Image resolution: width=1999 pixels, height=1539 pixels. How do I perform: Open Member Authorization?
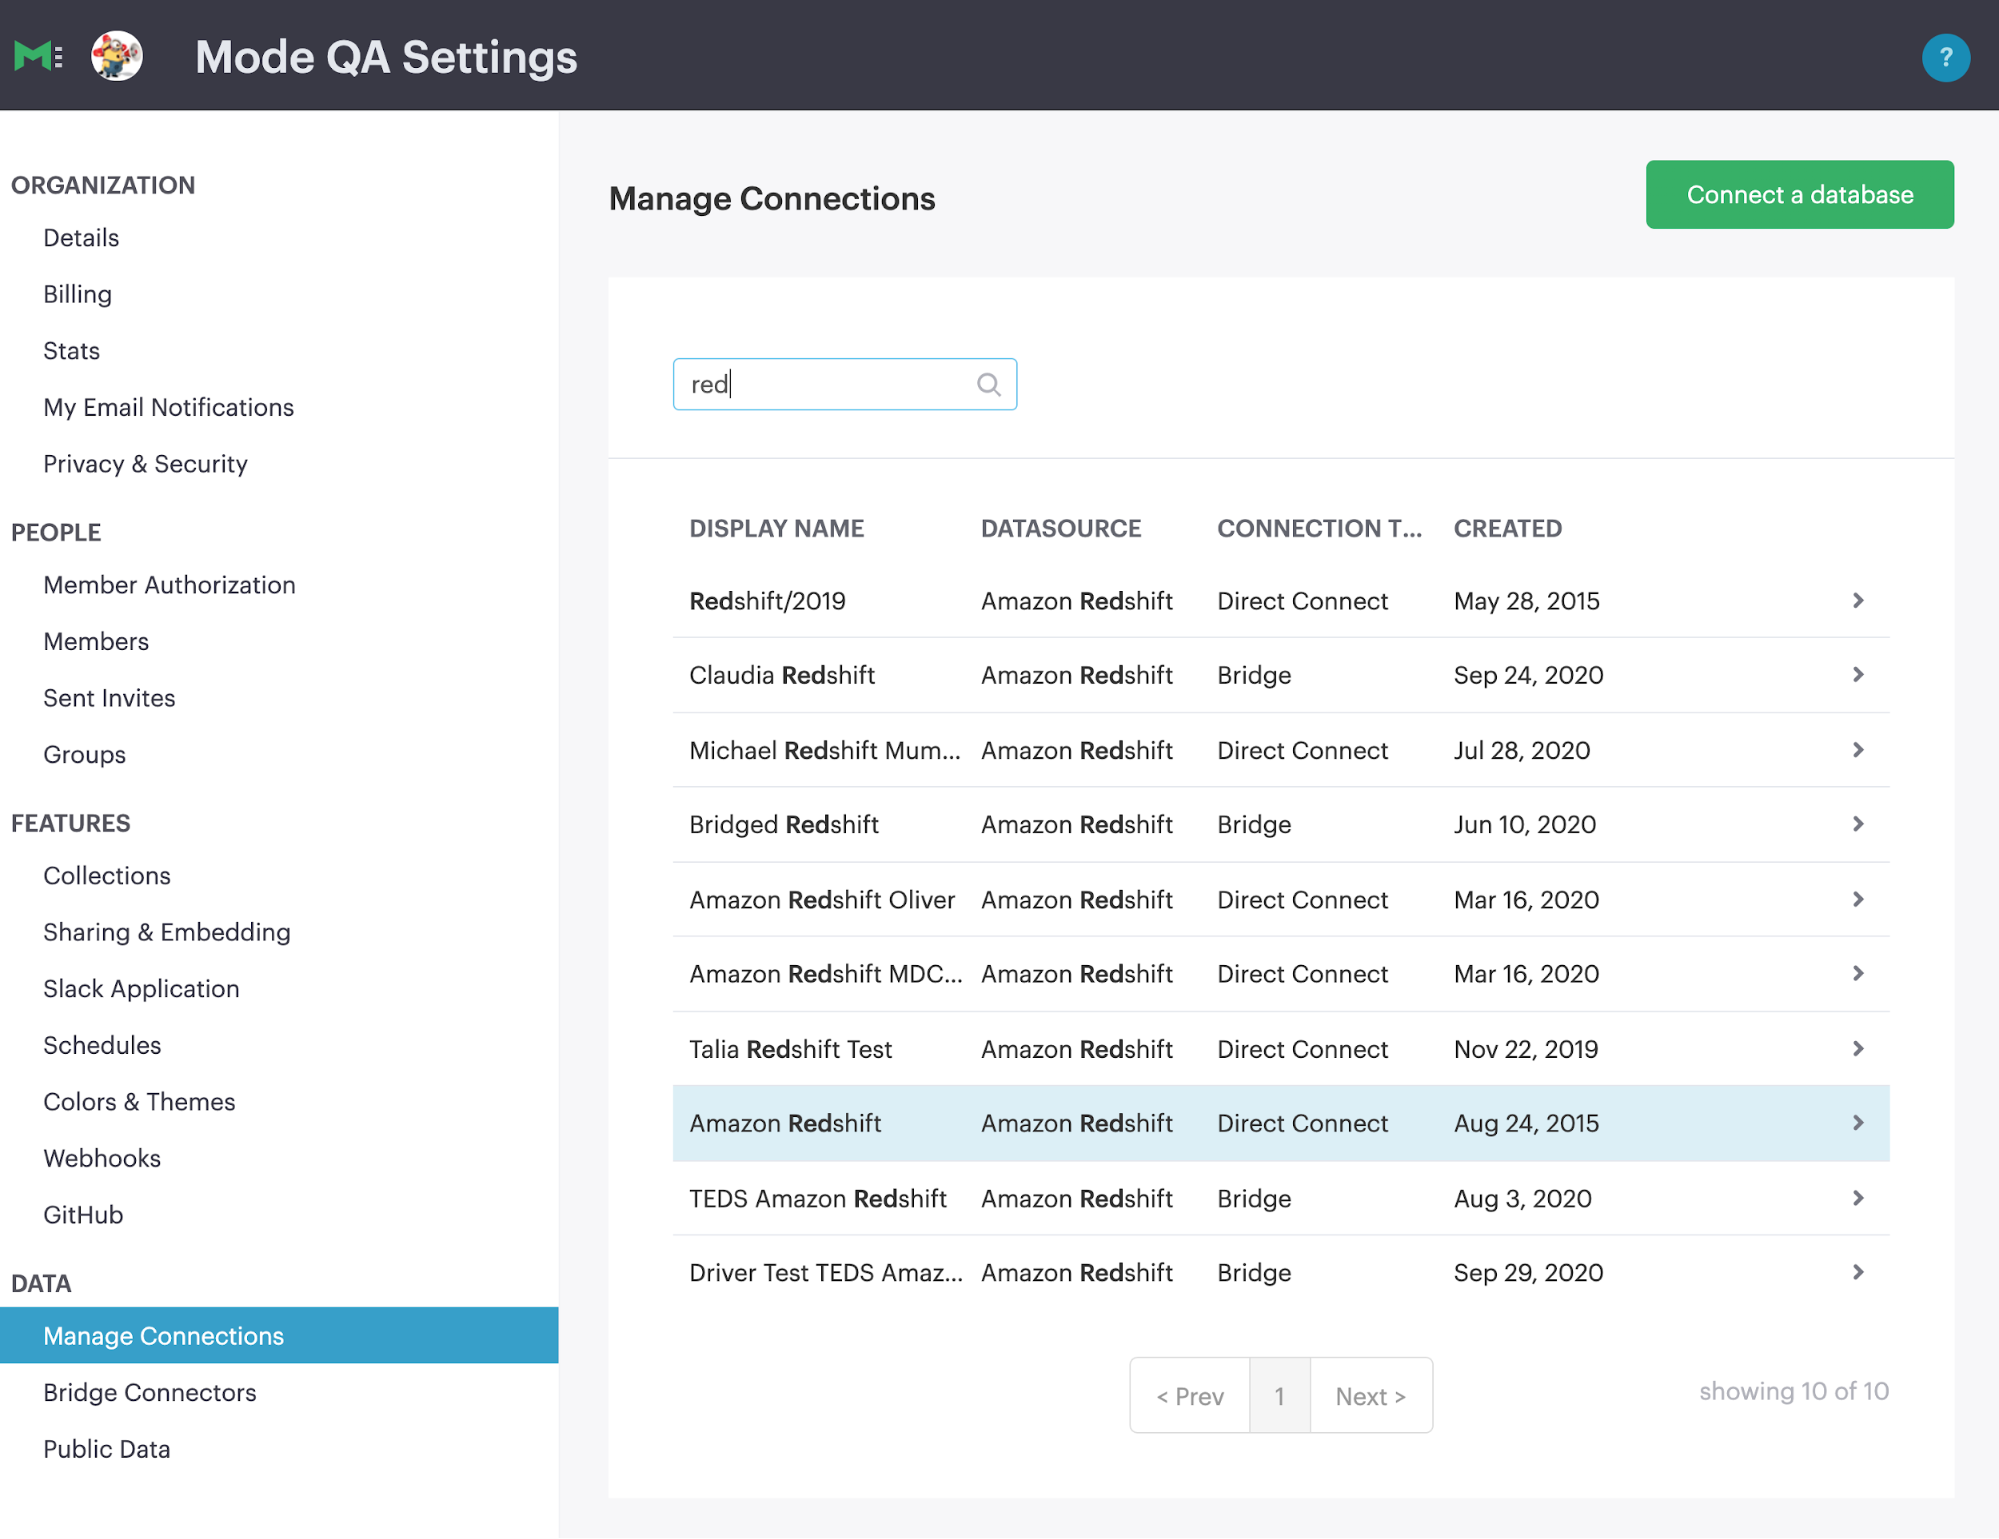coord(169,585)
